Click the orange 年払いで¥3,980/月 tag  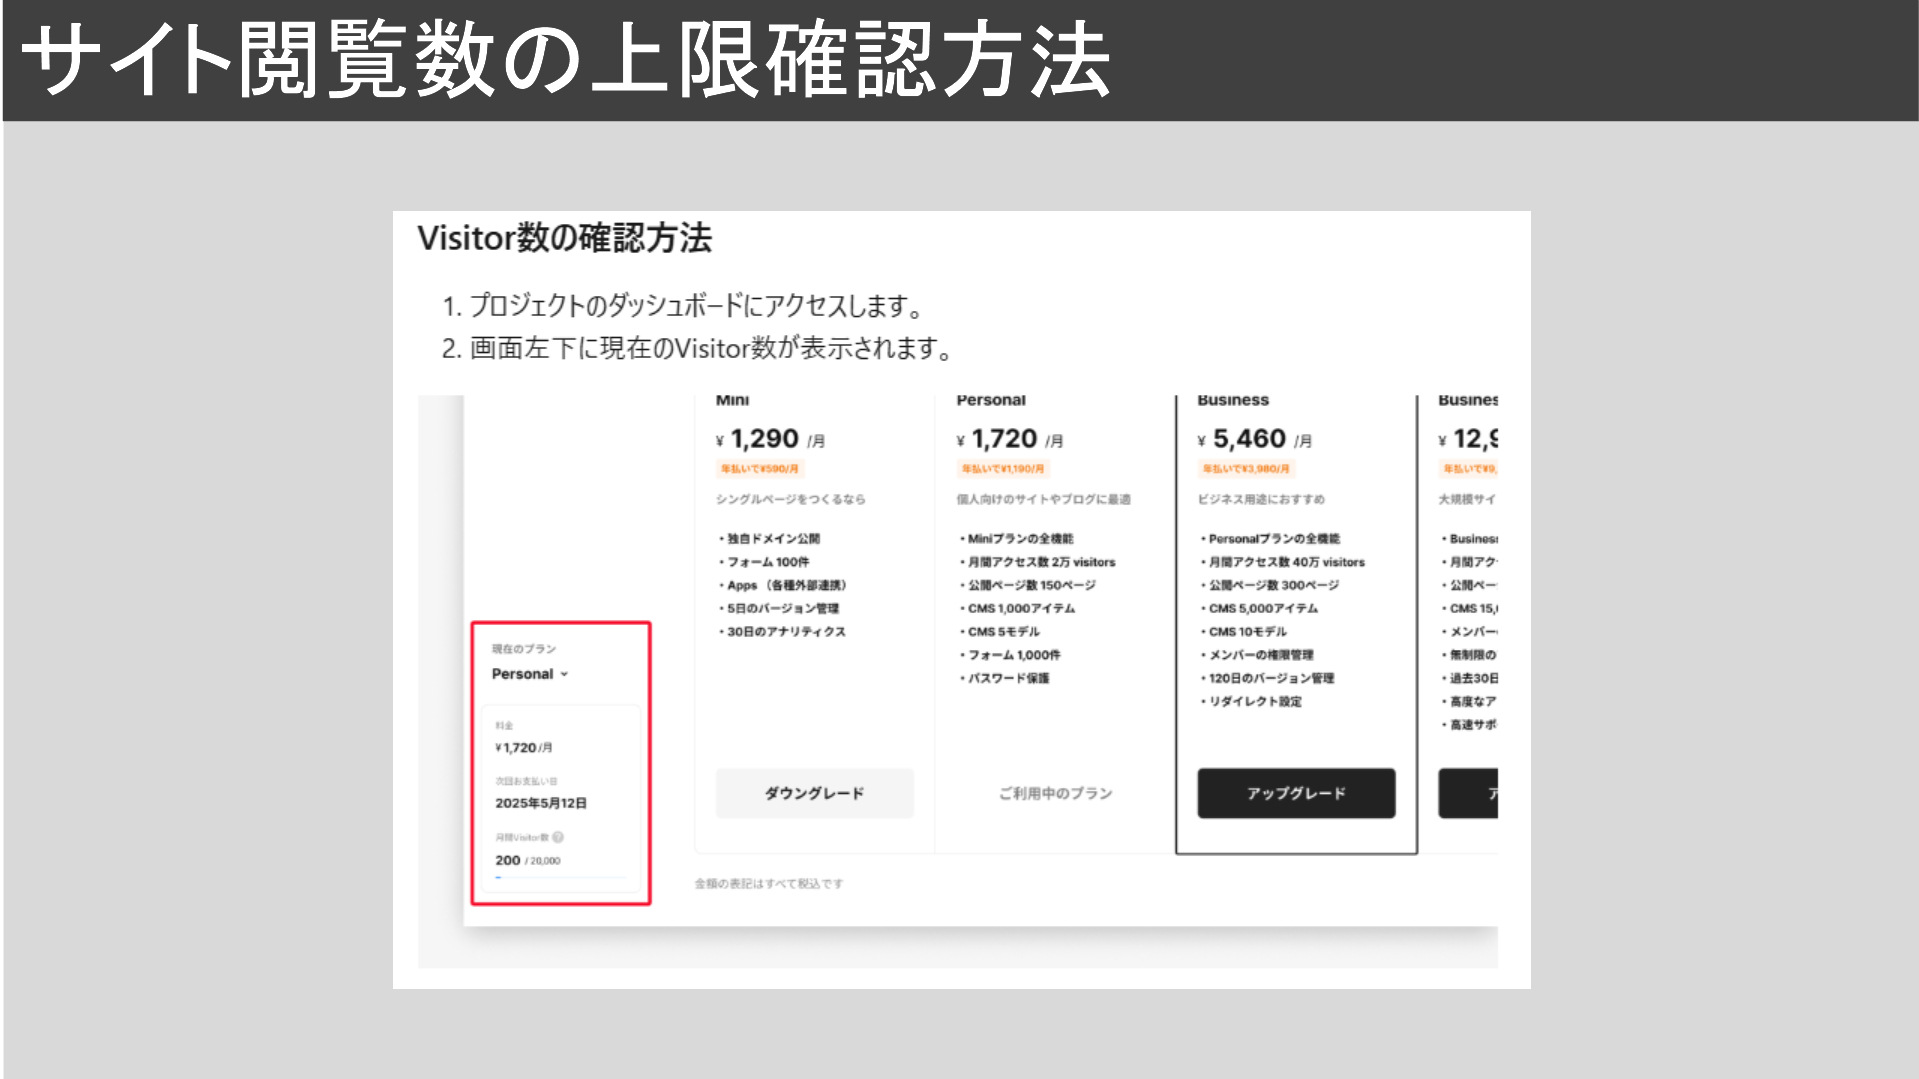click(1246, 468)
